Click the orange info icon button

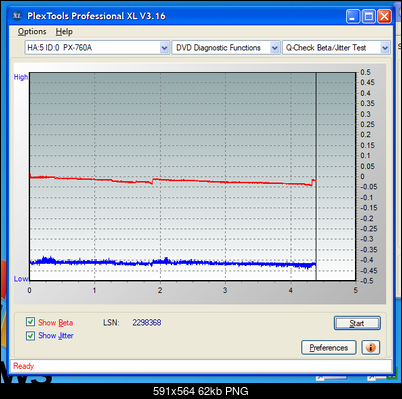(x=370, y=348)
